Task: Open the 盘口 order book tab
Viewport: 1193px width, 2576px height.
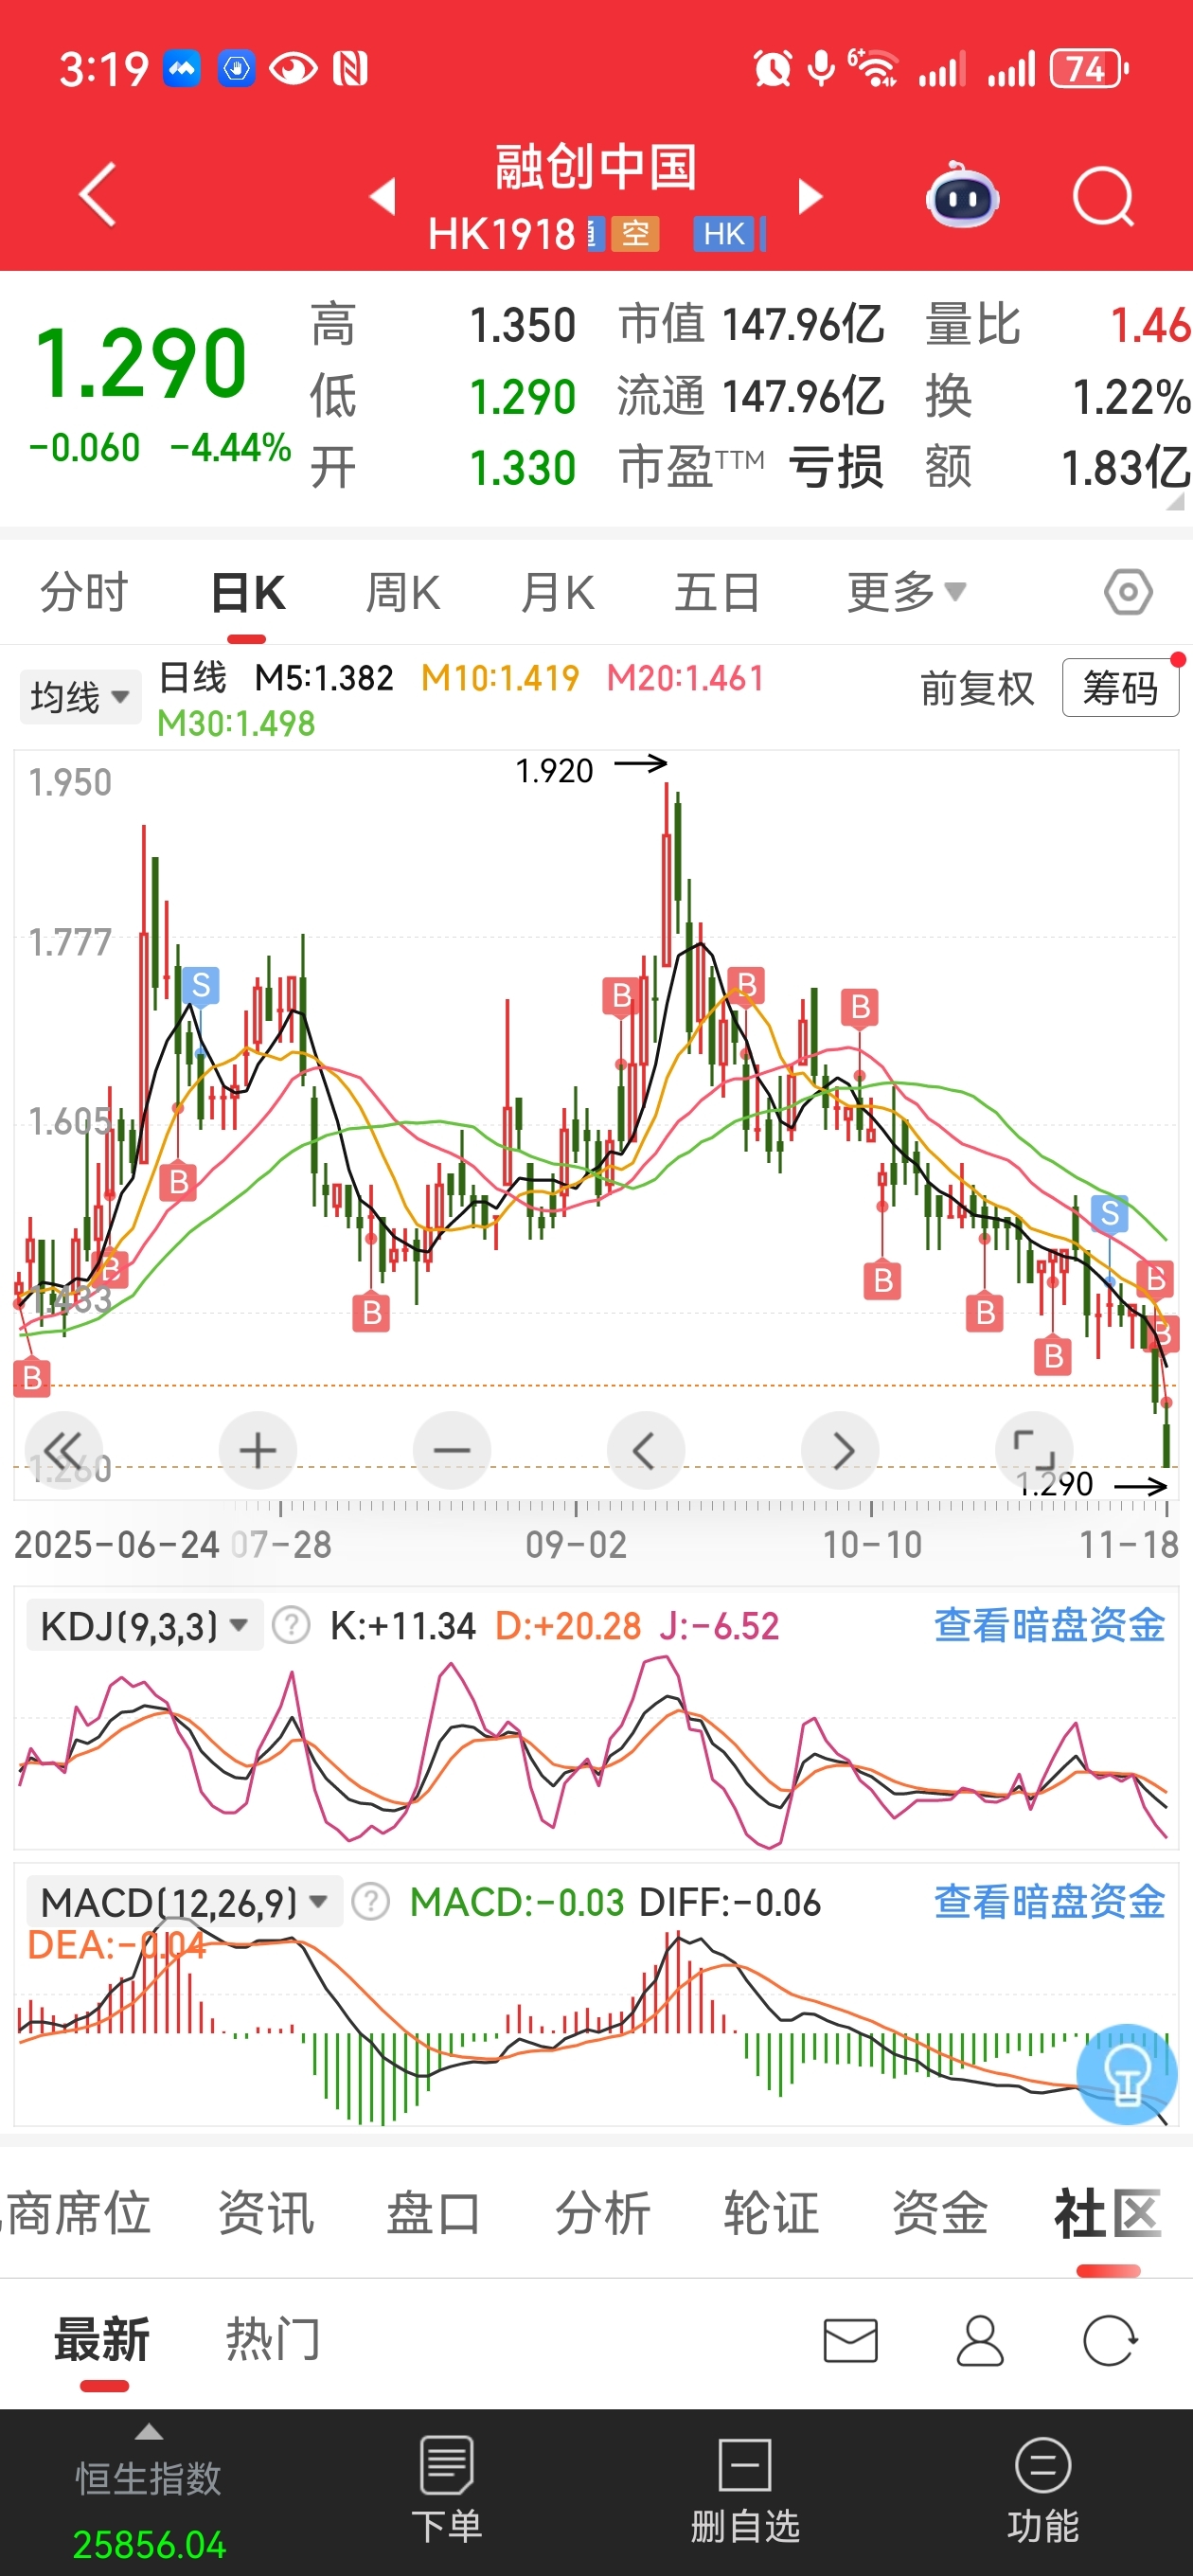Action: pyautogui.click(x=434, y=2211)
